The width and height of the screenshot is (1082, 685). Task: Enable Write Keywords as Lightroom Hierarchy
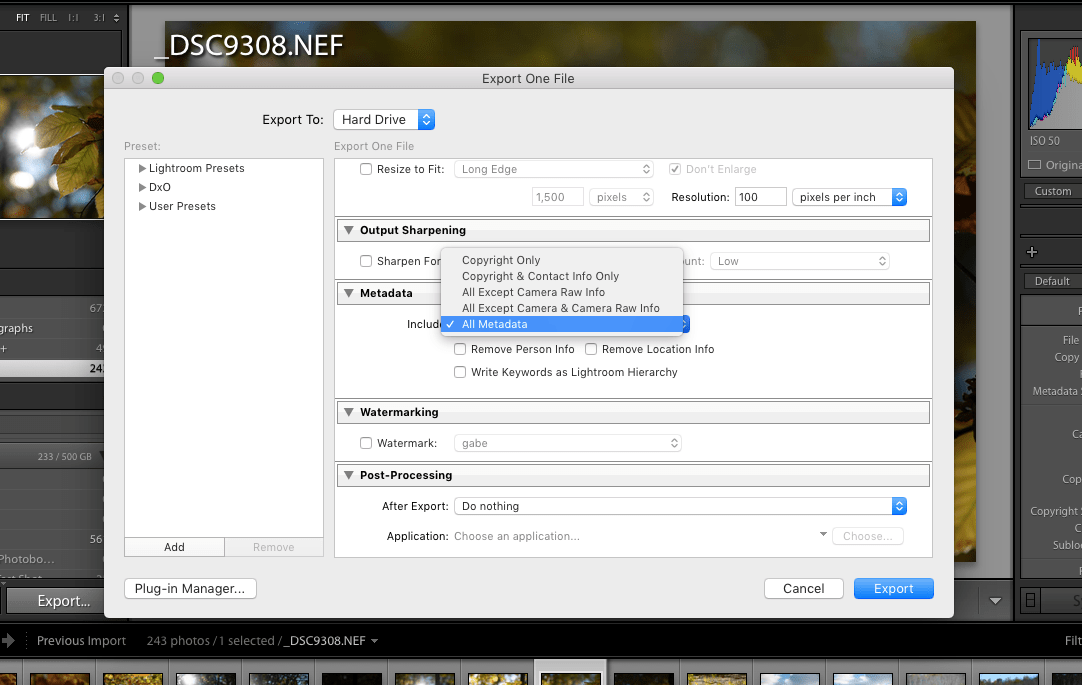460,371
